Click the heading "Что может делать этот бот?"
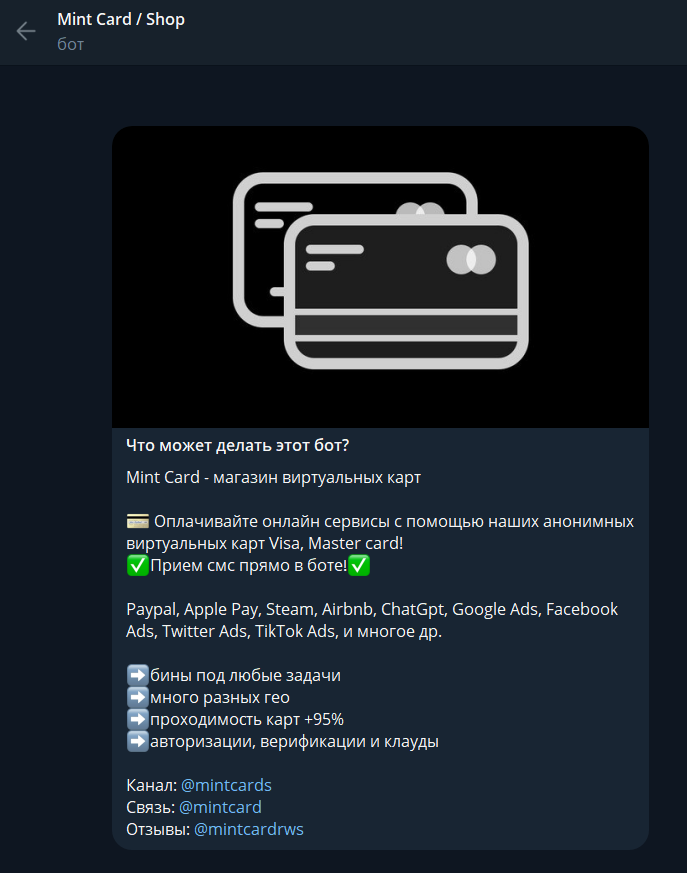This screenshot has height=873, width=687. [x=238, y=445]
